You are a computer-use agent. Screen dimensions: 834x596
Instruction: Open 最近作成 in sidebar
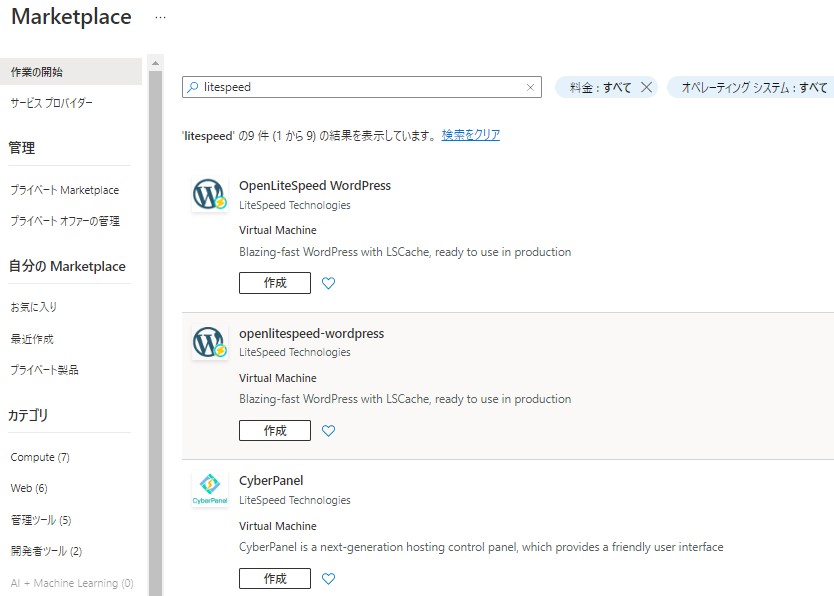[x=32, y=339]
